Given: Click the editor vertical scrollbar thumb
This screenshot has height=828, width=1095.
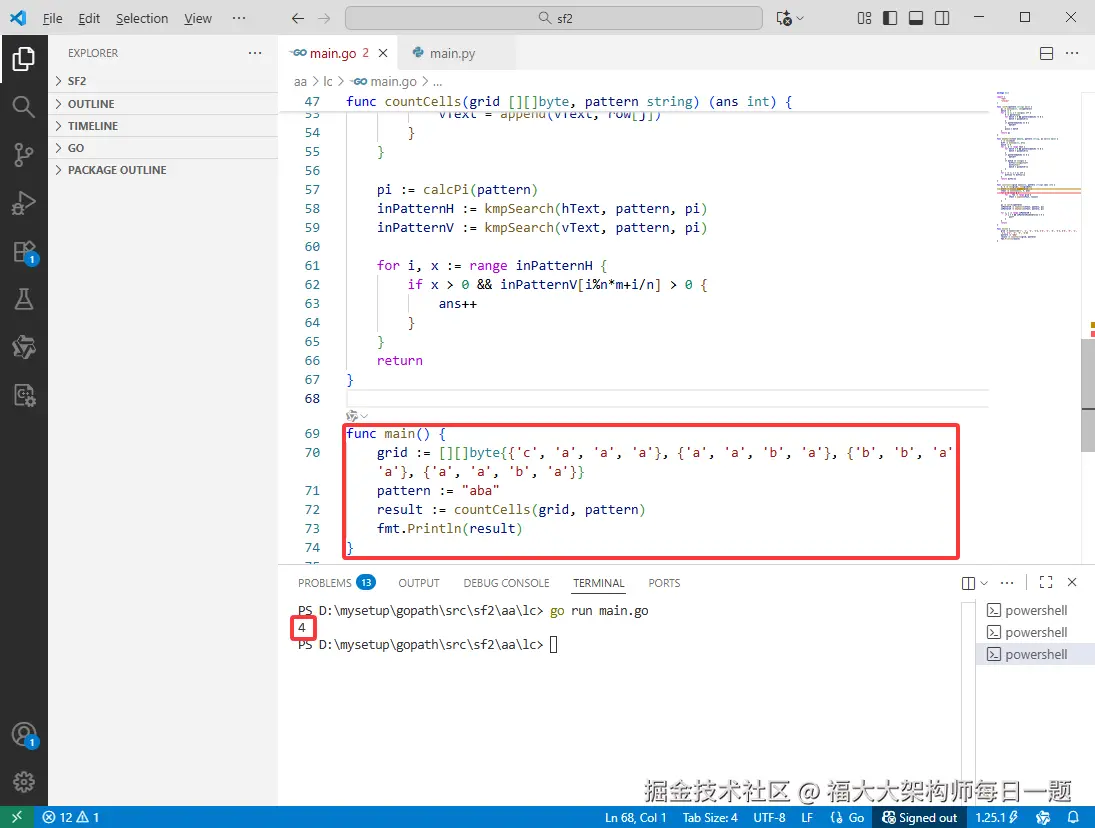Looking at the screenshot, I should click(x=1088, y=396).
